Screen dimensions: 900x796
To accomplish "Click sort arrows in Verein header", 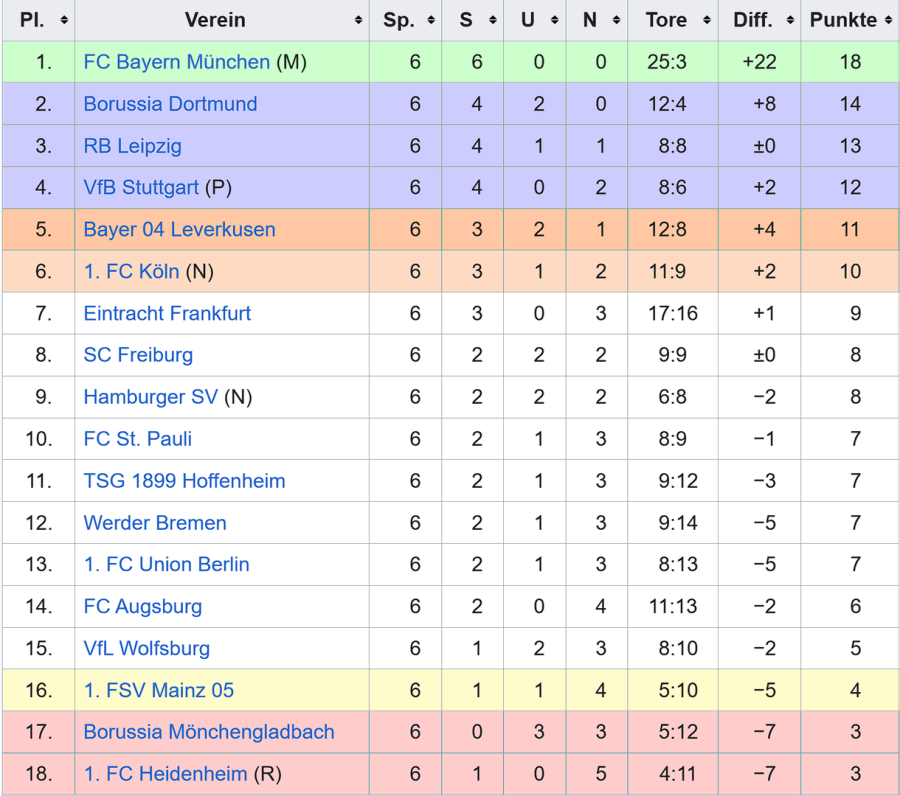I will click(x=359, y=20).
